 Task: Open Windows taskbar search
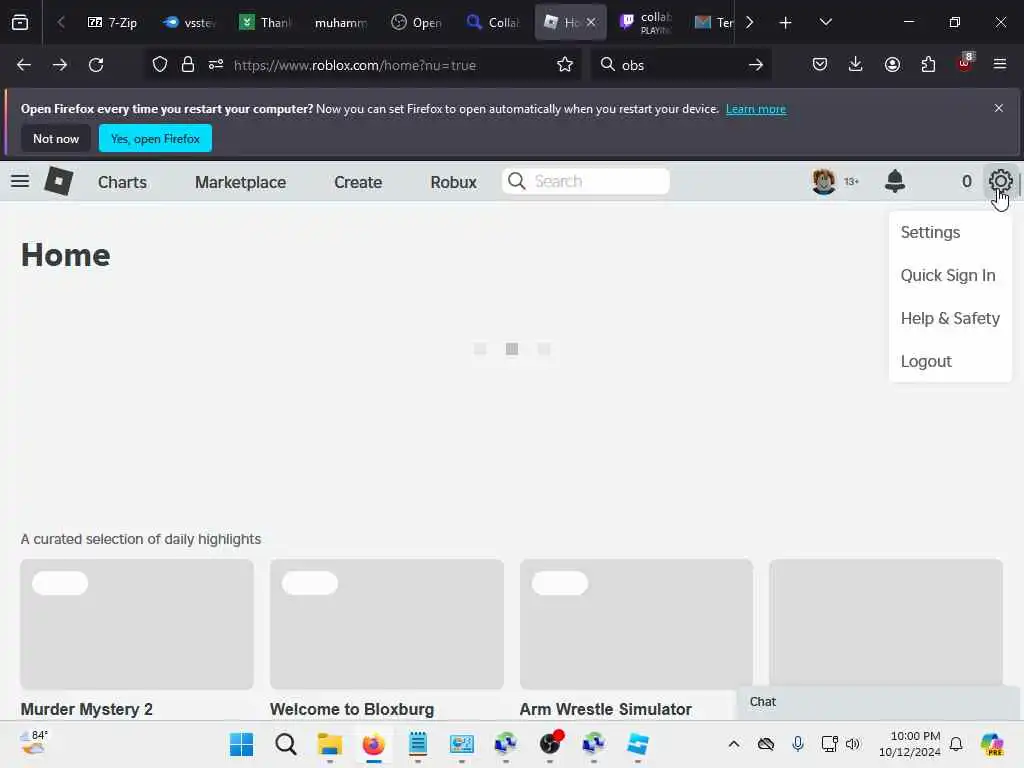click(x=285, y=744)
